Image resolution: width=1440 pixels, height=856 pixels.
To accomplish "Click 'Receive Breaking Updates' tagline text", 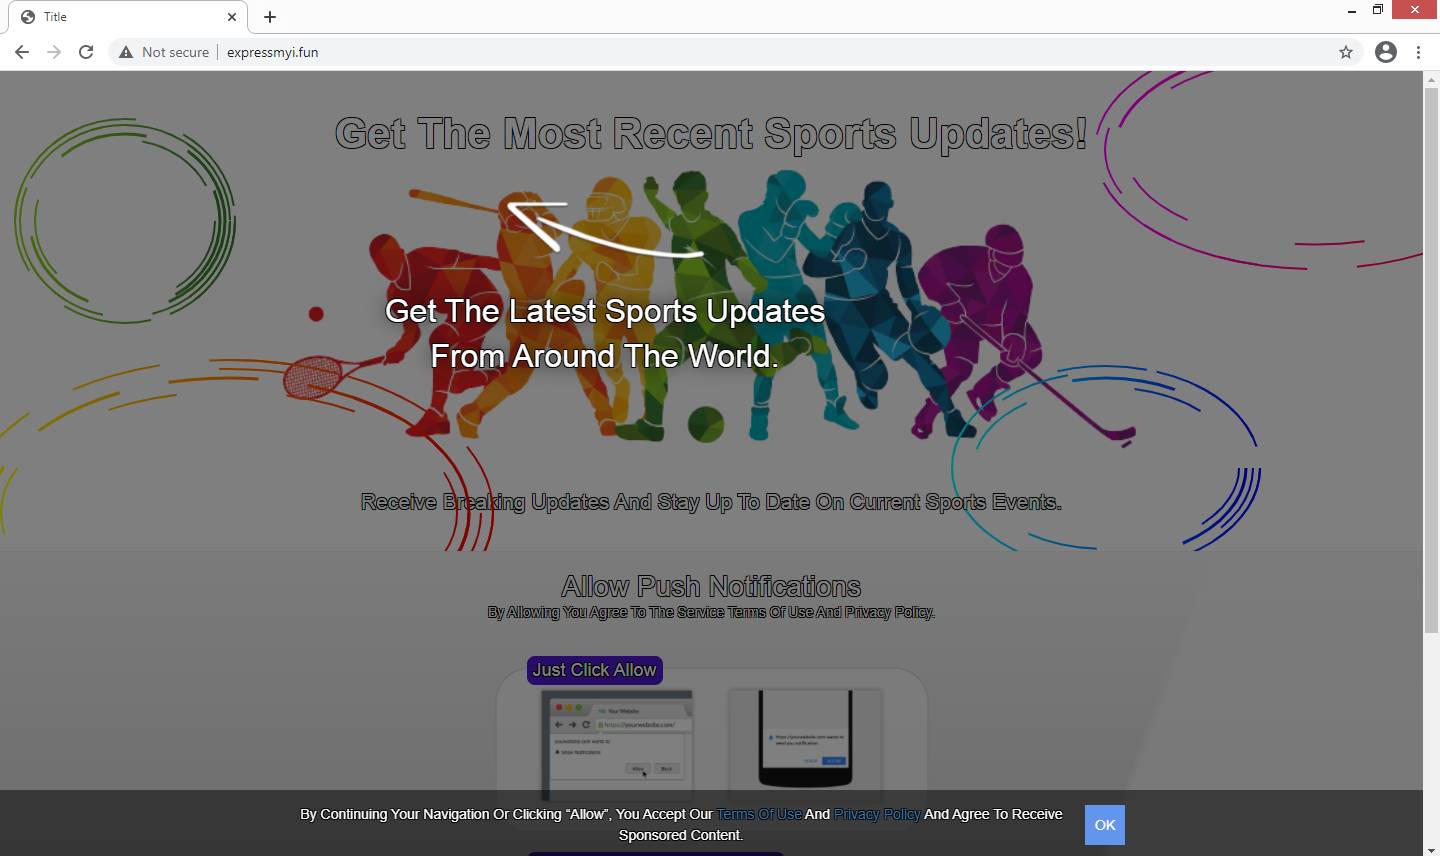I will coord(711,502).
